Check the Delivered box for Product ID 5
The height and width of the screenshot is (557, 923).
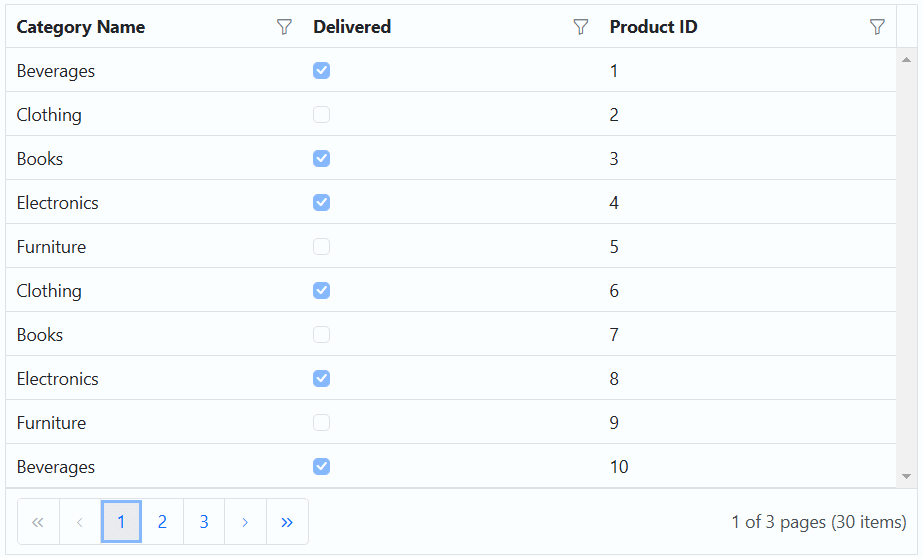[321, 247]
